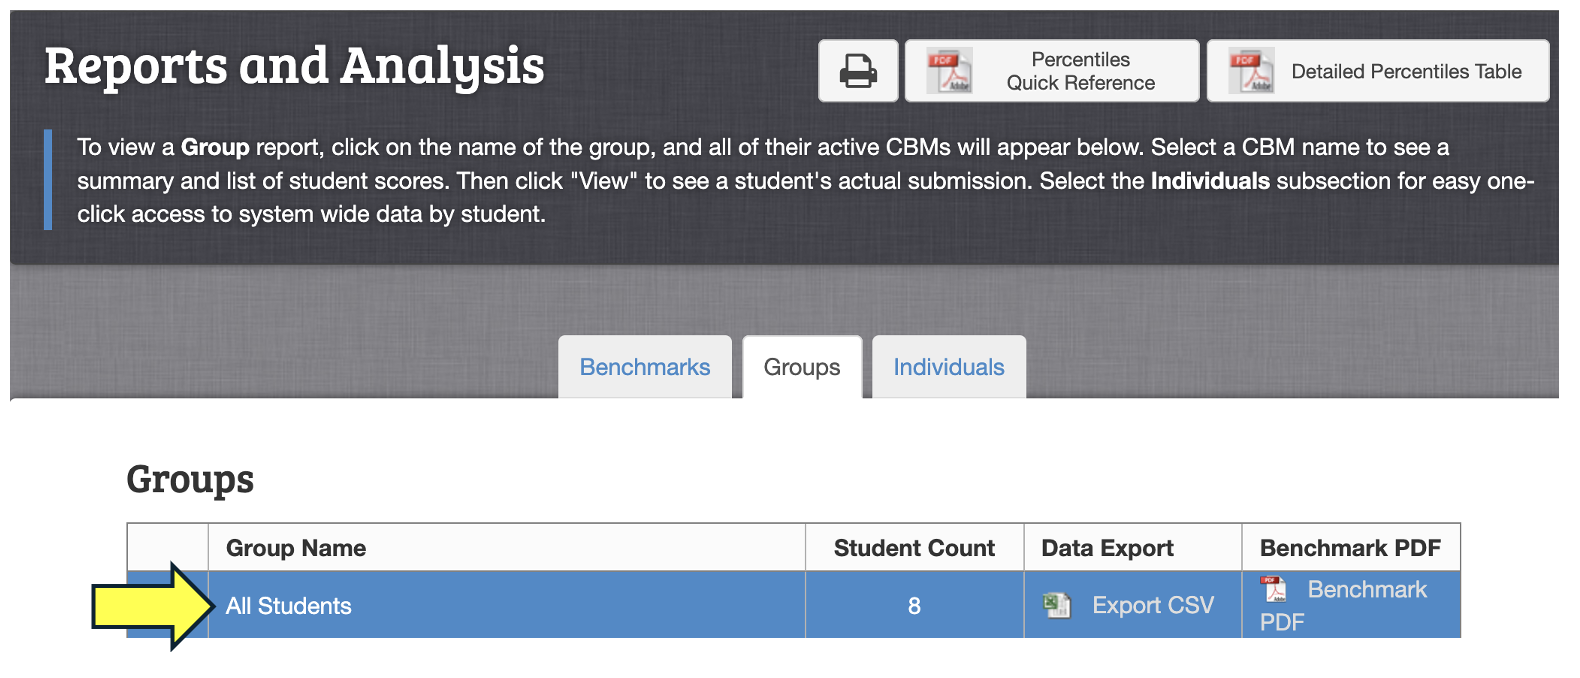Open Percentiles Quick Reference document

tap(1052, 71)
